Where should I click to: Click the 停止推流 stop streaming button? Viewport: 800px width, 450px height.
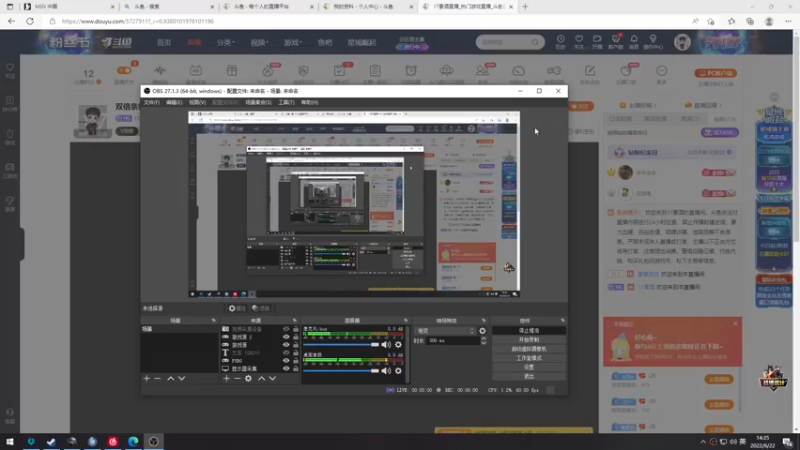tap(529, 331)
